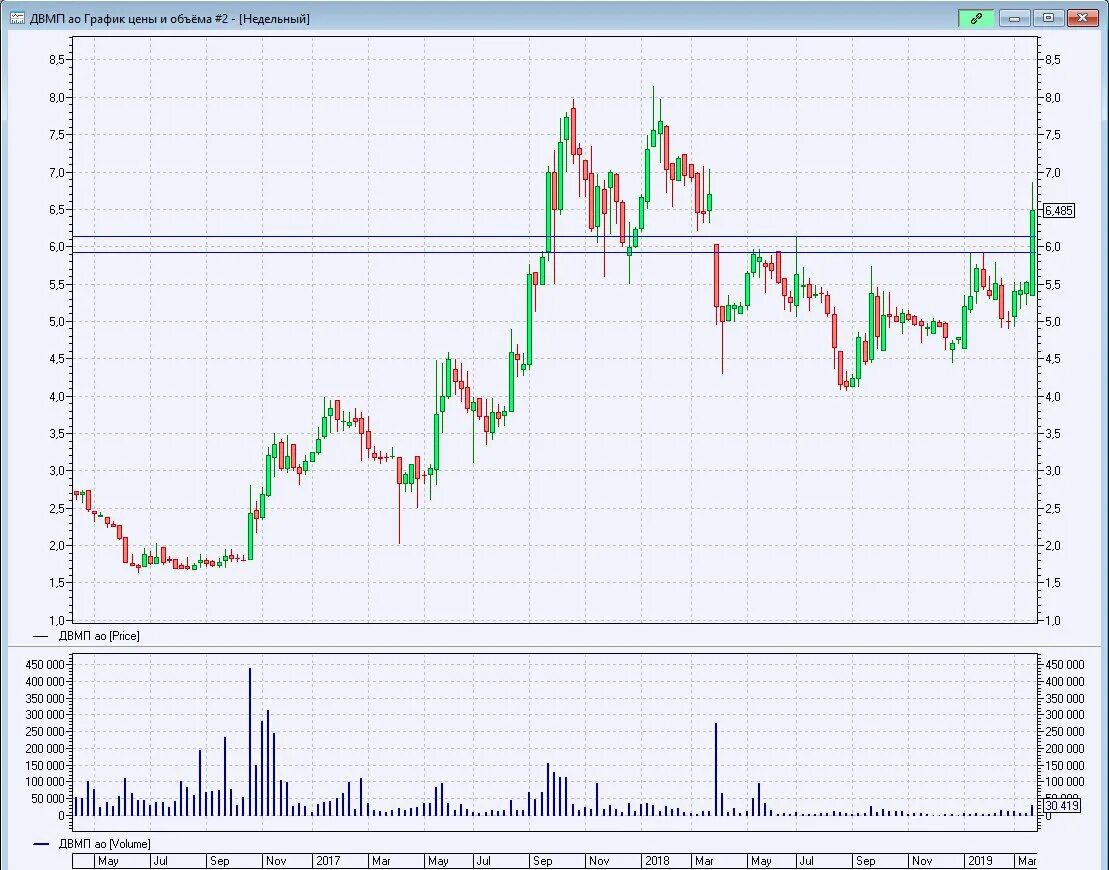Click the title text 'График цены и объёма #2'
The width and height of the screenshot is (1109, 870).
(x=156, y=18)
